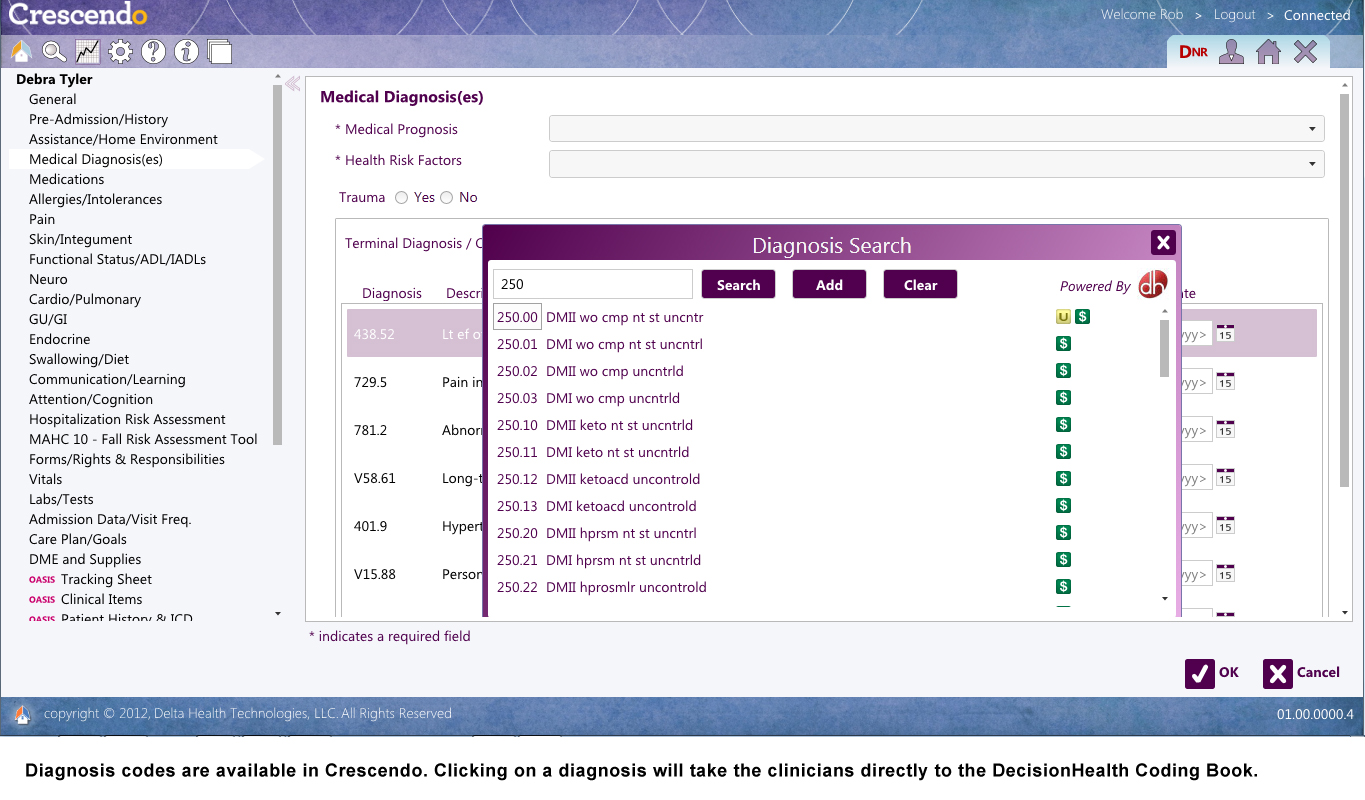Click the diagnosis search input field

[593, 284]
